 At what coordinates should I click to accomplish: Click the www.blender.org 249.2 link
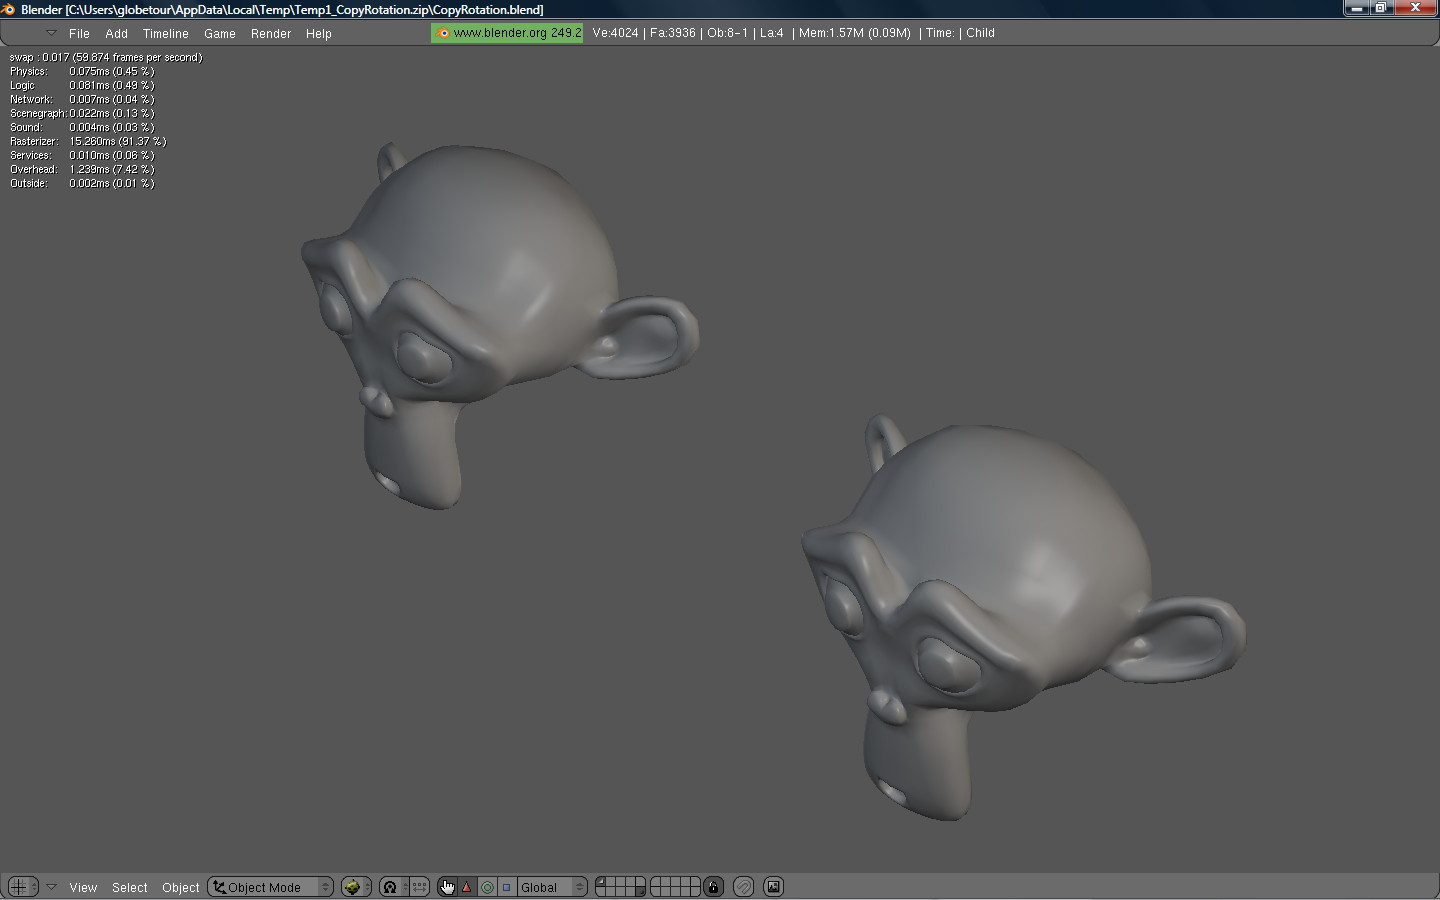tap(507, 33)
